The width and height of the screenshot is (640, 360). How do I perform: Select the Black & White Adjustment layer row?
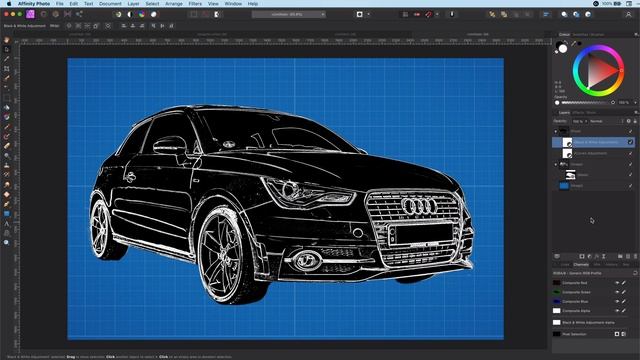[593, 142]
